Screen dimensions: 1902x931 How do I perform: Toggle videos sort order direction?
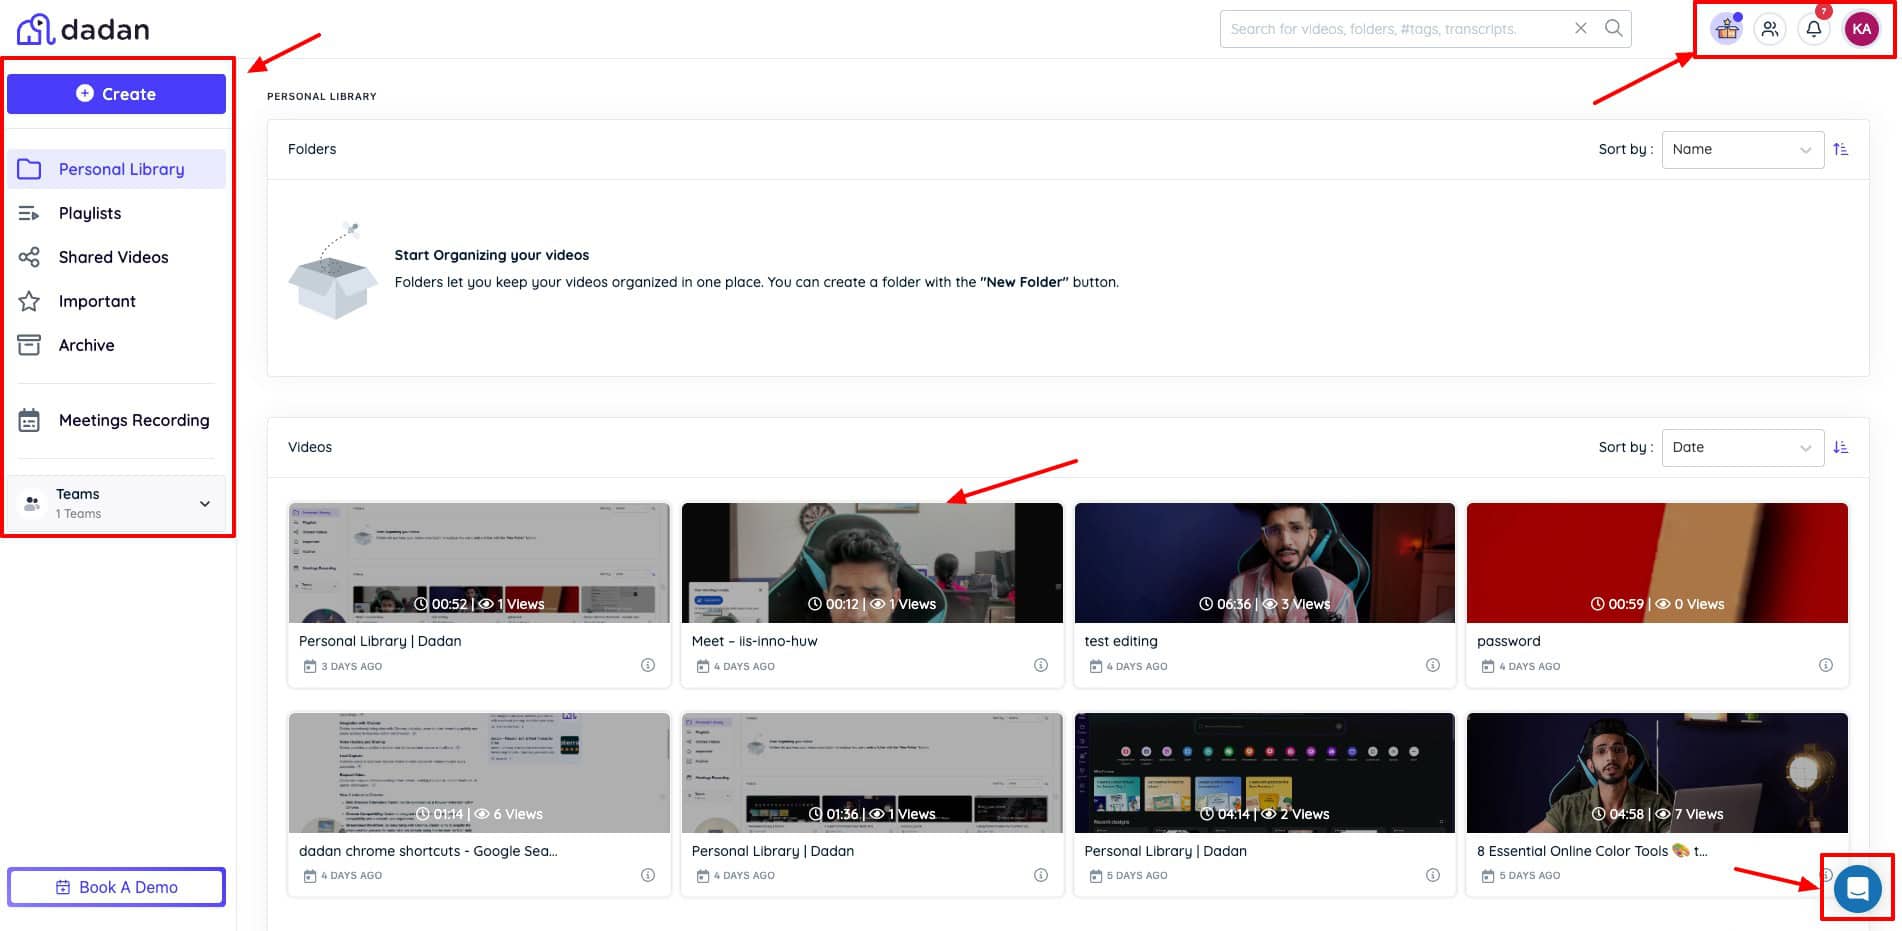[x=1841, y=447]
